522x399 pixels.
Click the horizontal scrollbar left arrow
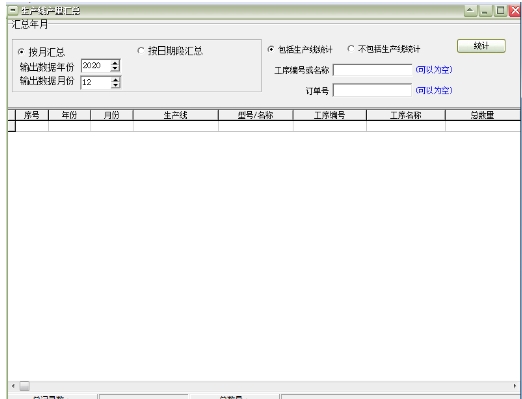coord(13,386)
